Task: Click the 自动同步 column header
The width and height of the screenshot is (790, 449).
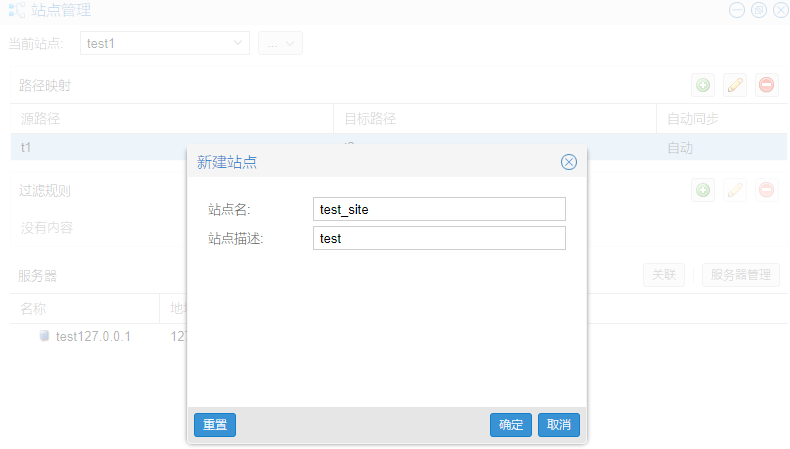Action: [x=692, y=118]
